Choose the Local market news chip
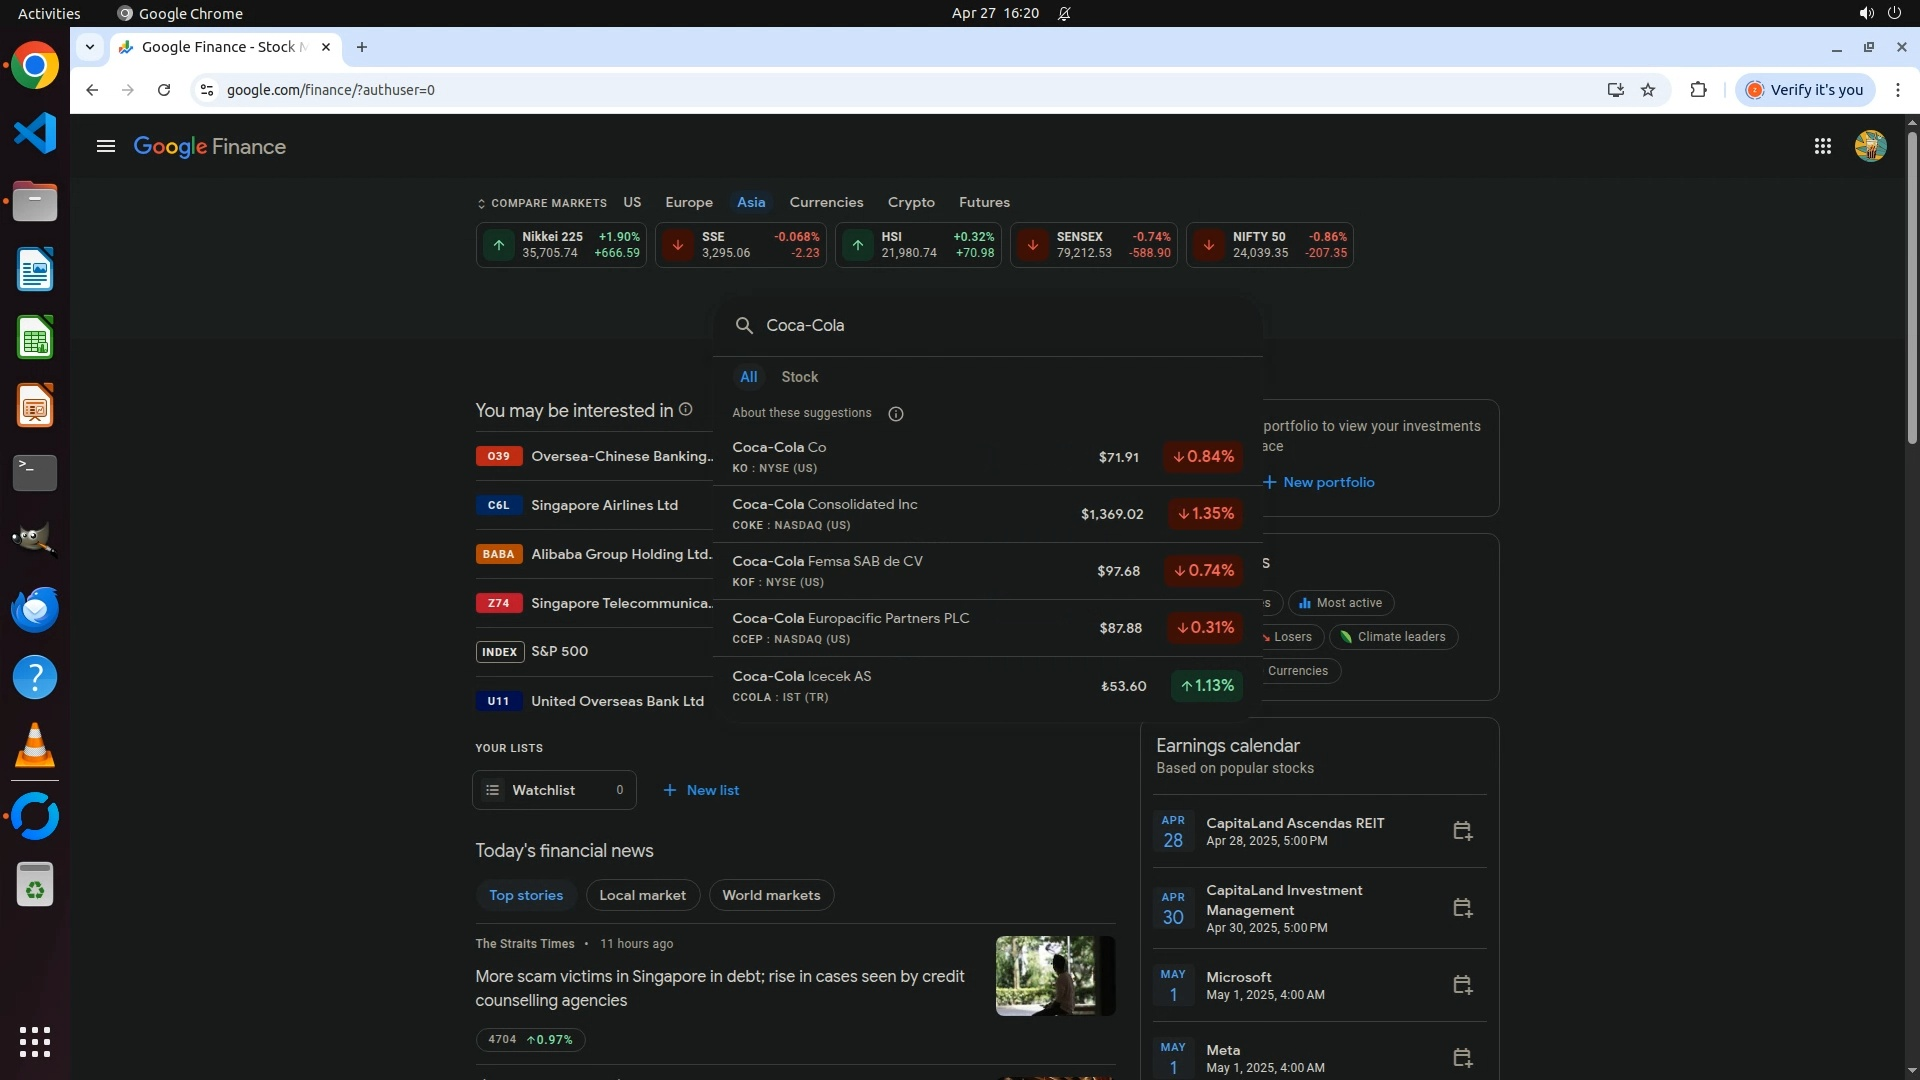1920x1080 pixels. (642, 895)
